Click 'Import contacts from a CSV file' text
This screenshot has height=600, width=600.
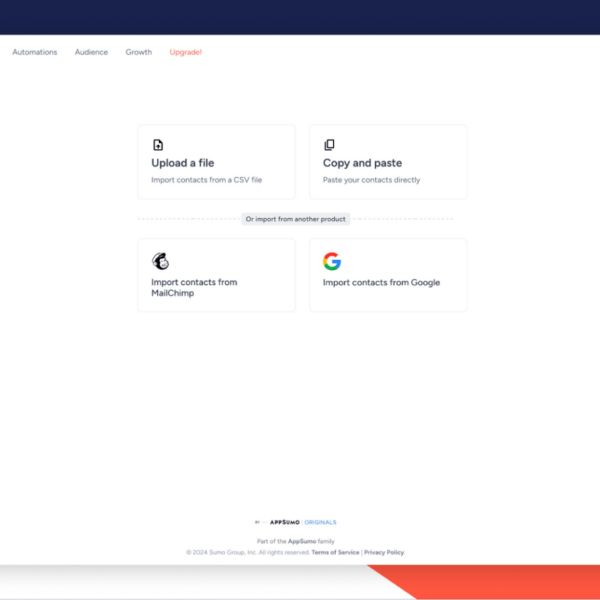pos(207,180)
